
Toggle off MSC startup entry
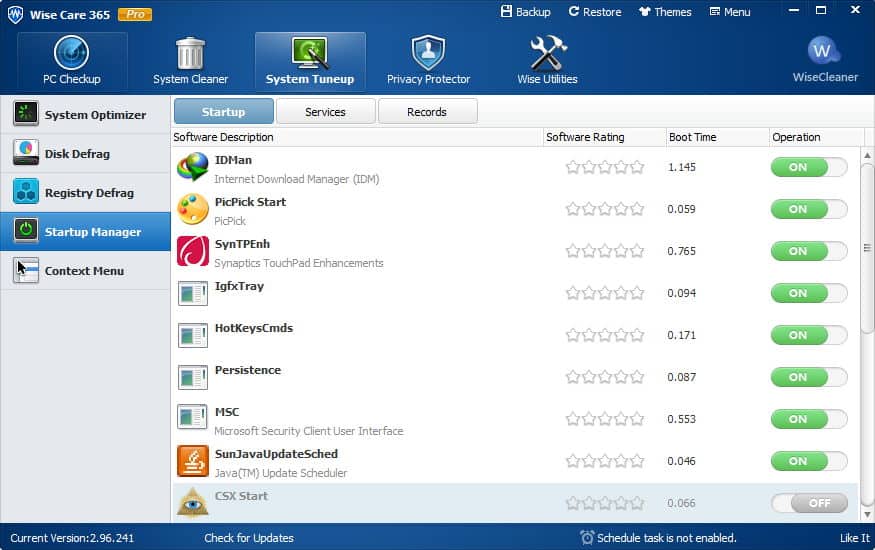coord(809,419)
